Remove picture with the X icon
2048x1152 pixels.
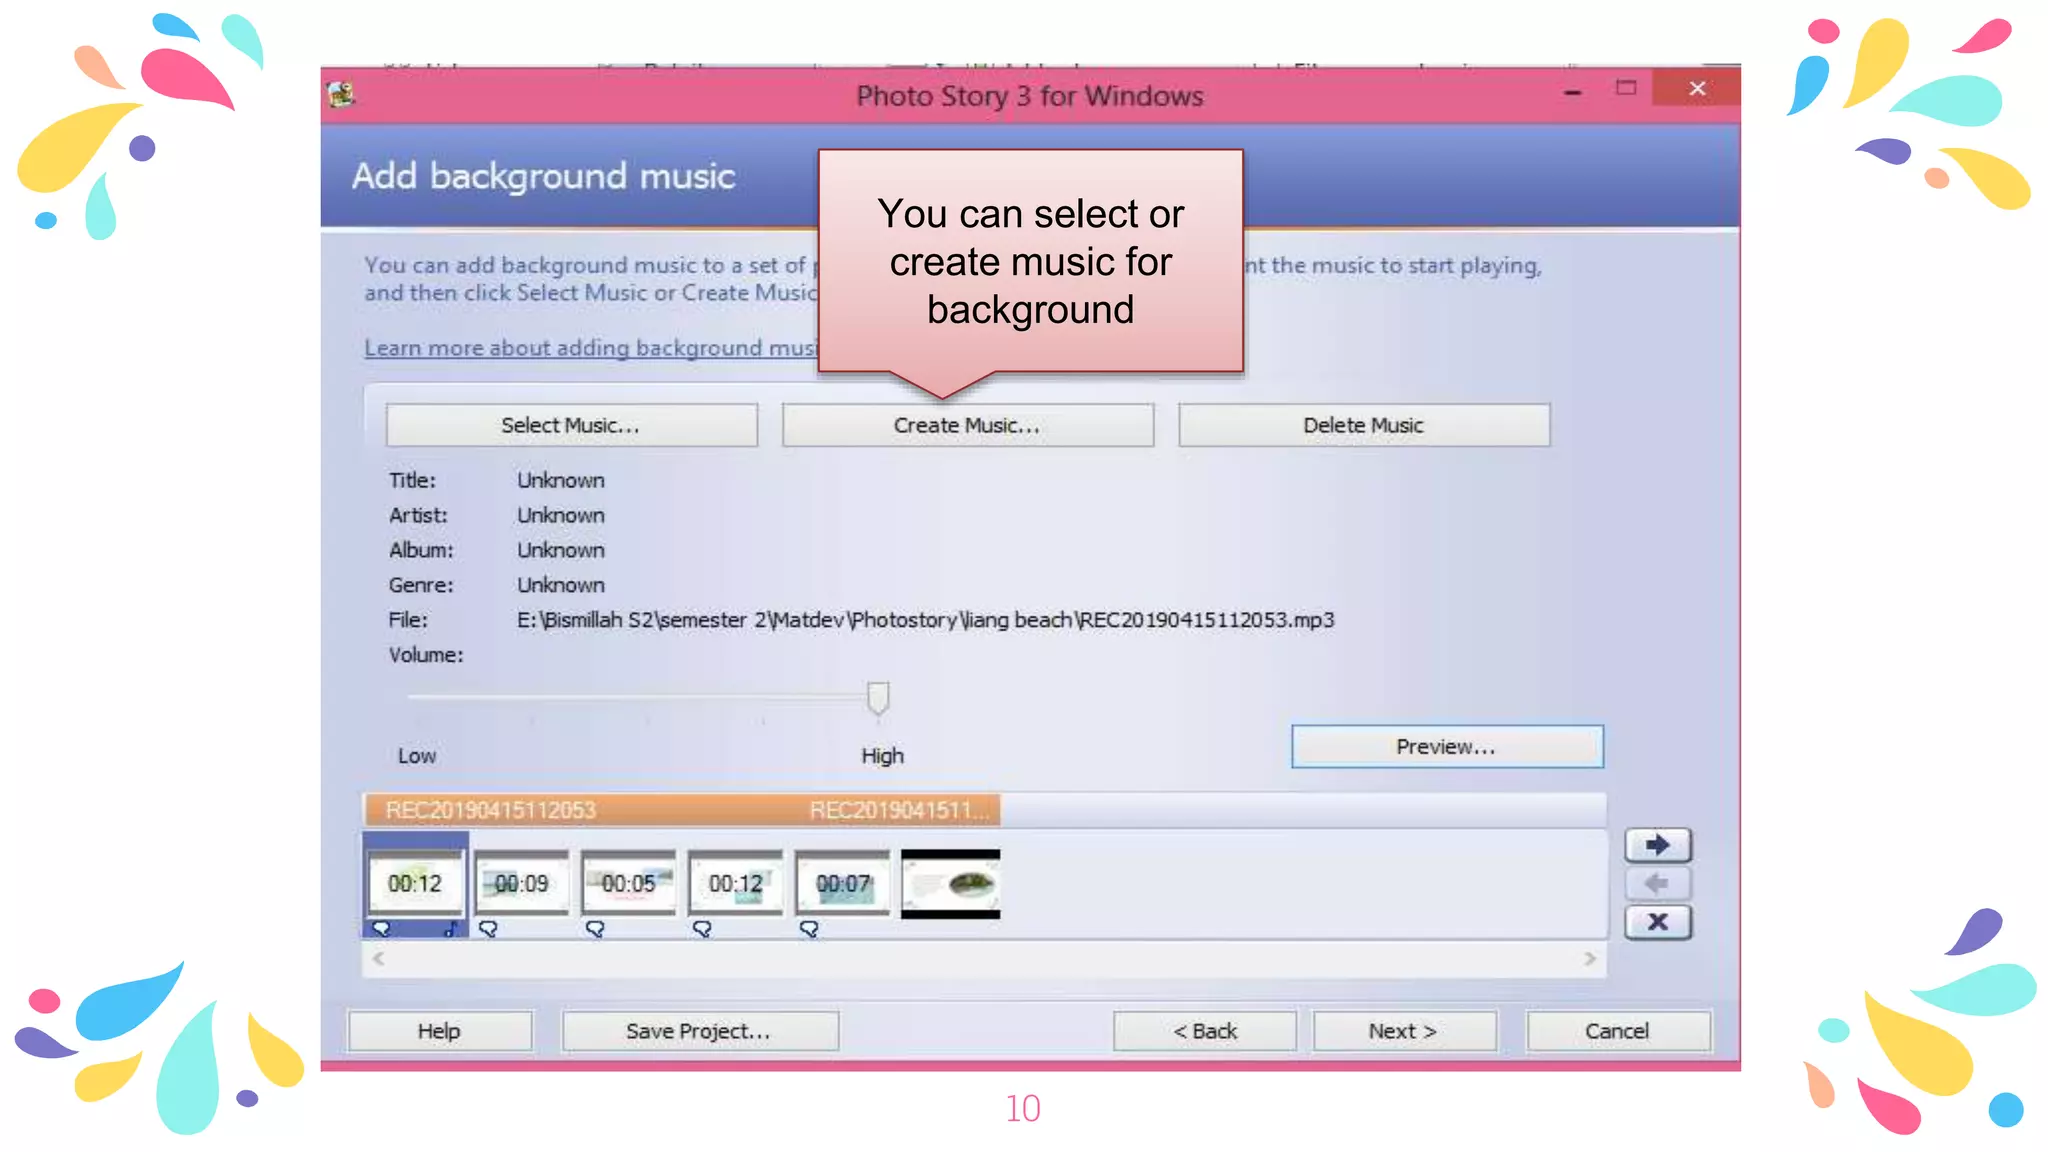(1657, 922)
